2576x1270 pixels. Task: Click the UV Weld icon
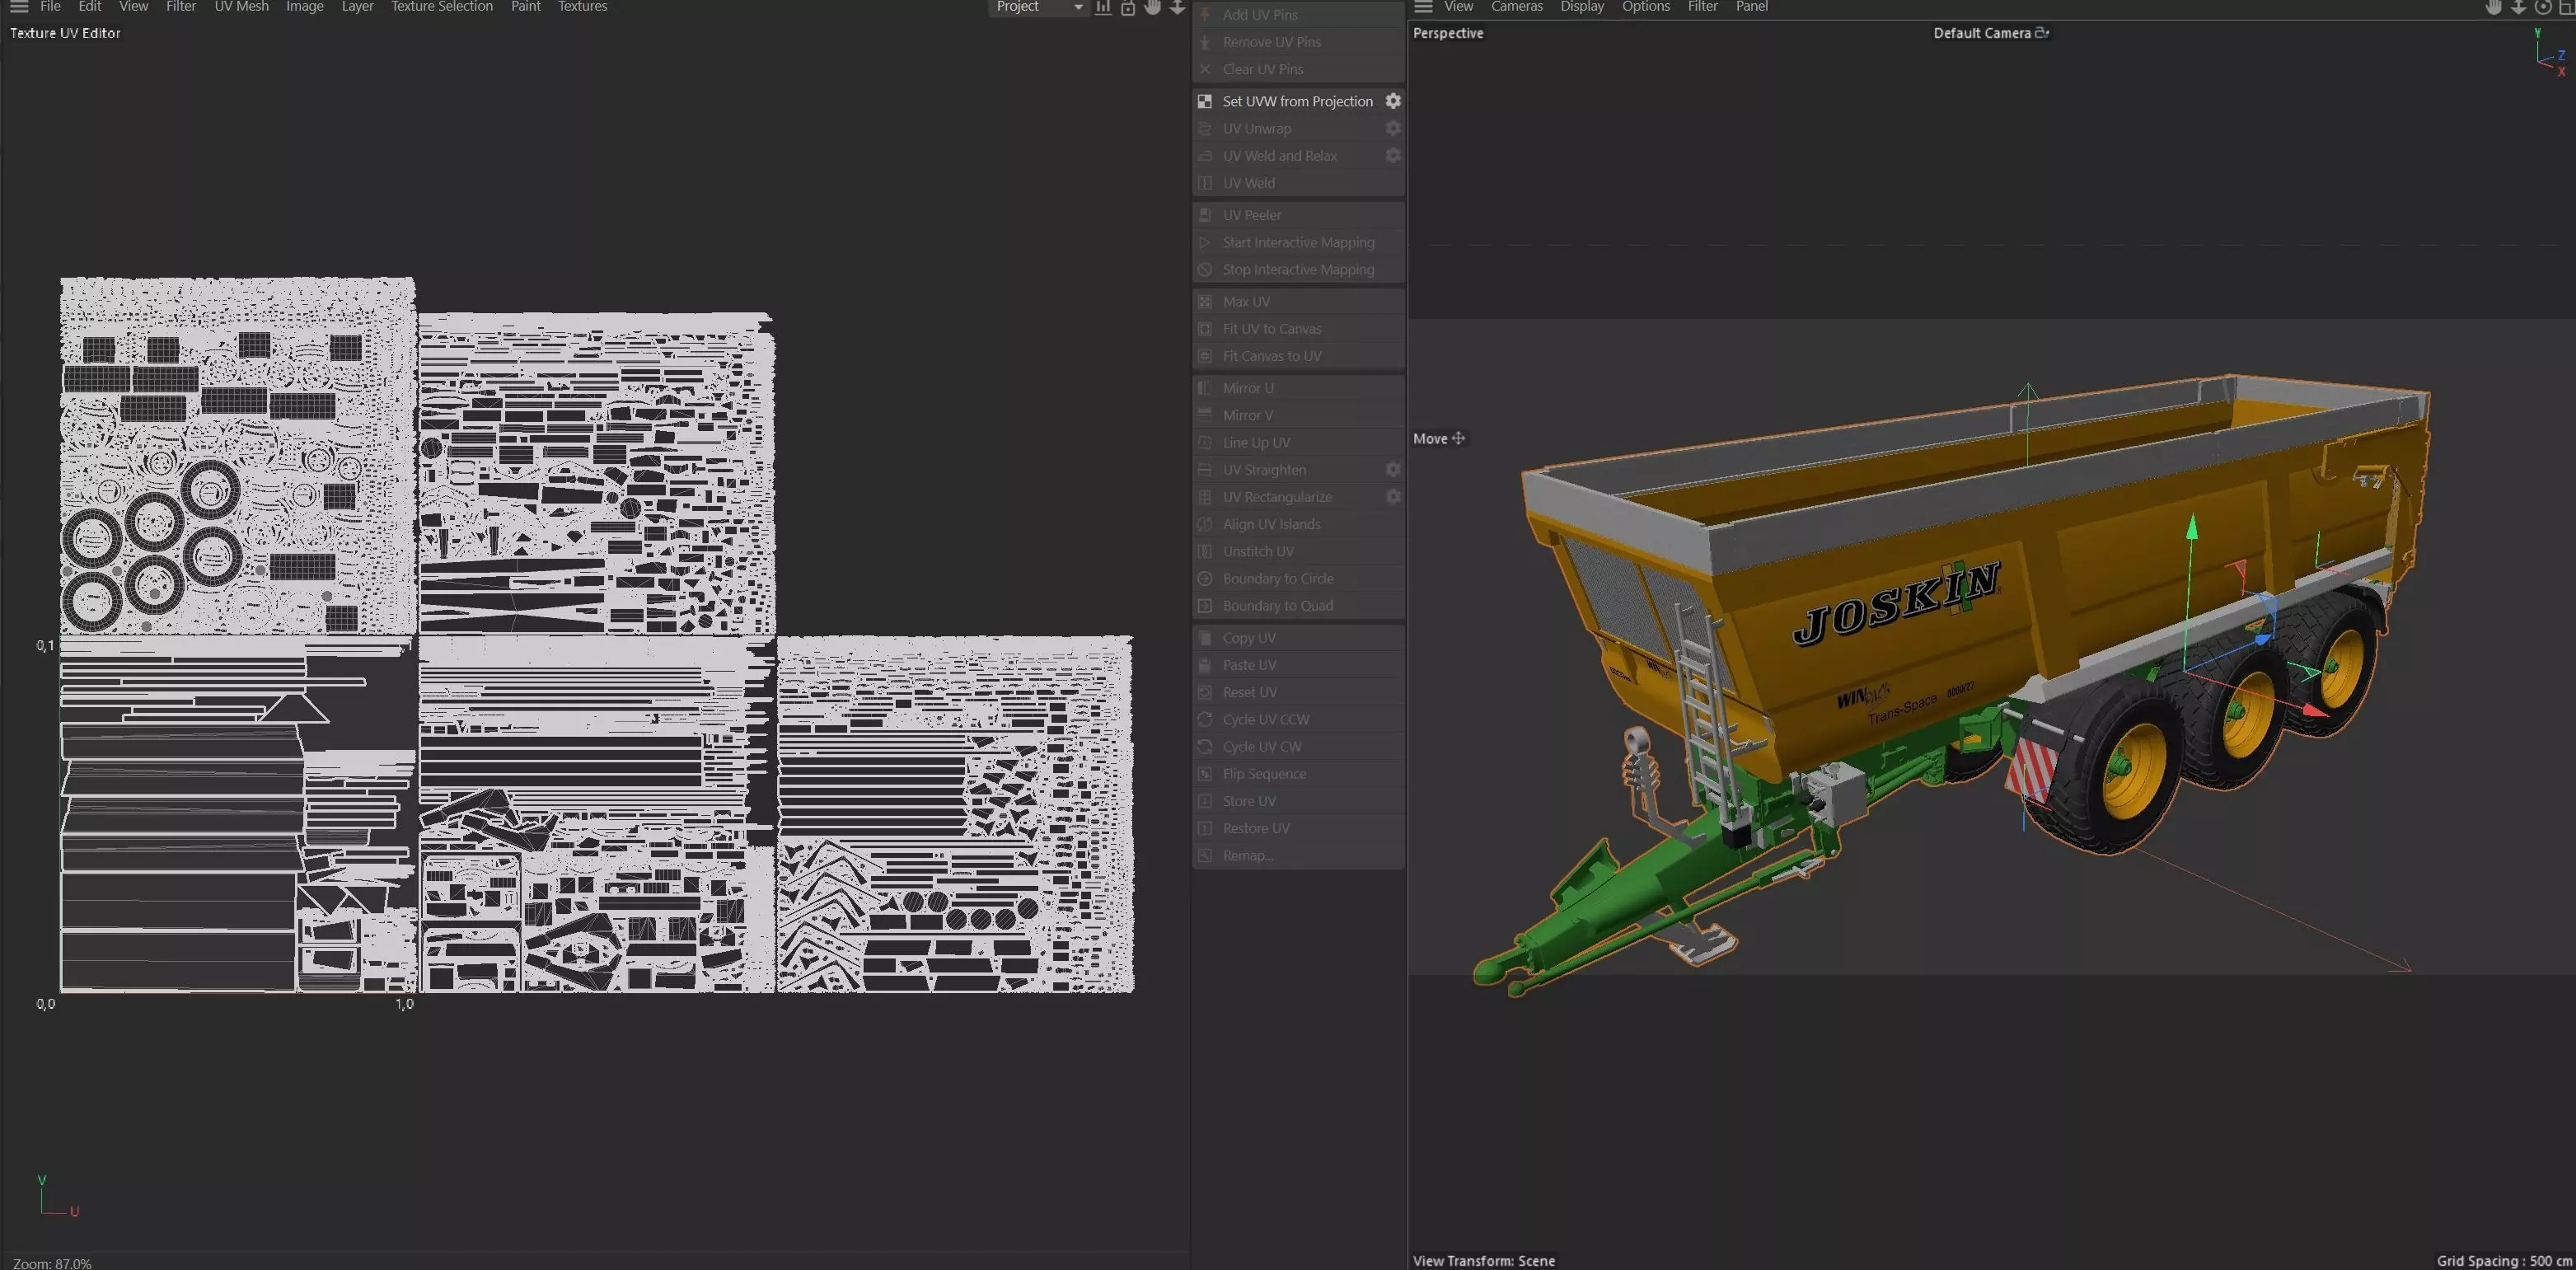[1205, 183]
